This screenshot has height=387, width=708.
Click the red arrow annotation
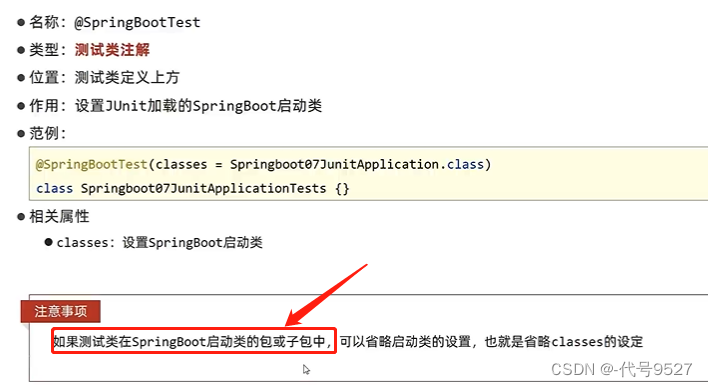click(327, 295)
